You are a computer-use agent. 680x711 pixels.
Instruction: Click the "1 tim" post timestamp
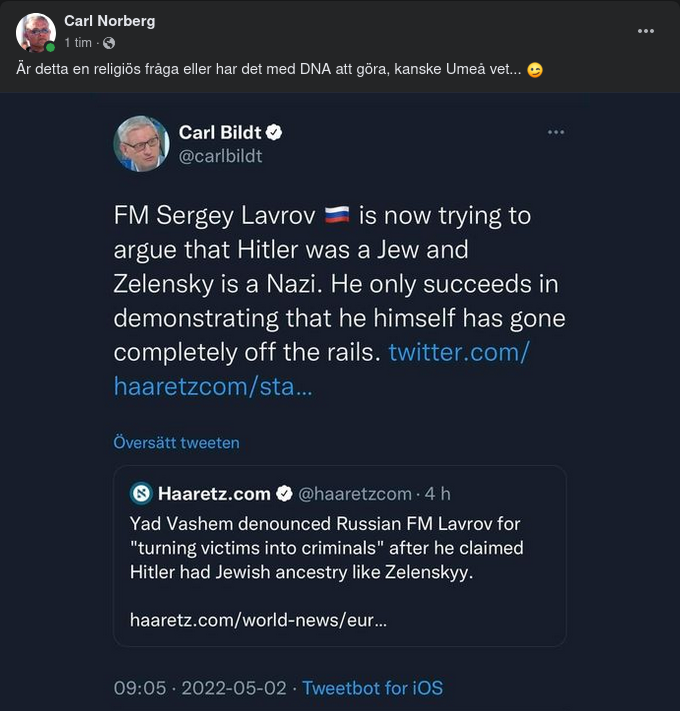[x=79, y=43]
